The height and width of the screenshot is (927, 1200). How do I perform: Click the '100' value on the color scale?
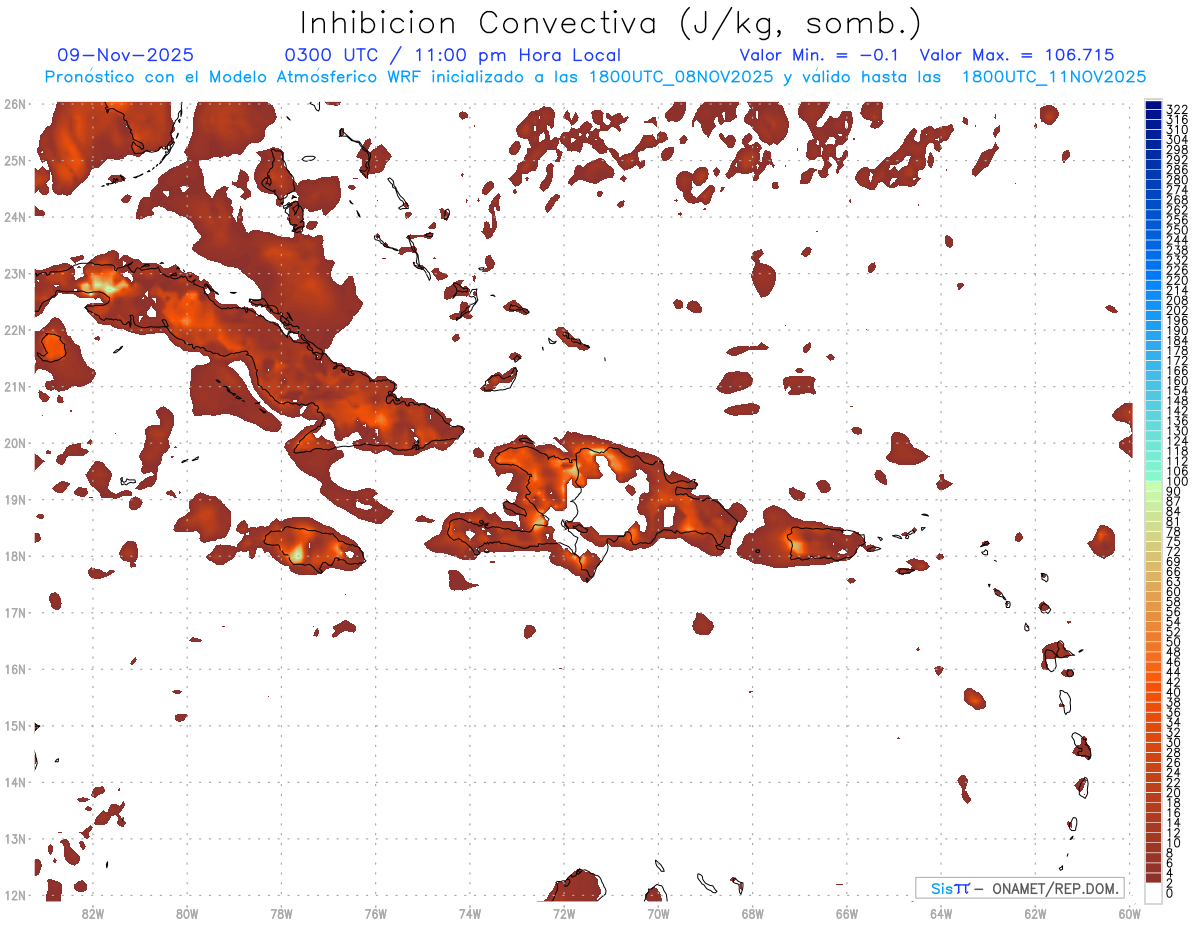click(1177, 482)
